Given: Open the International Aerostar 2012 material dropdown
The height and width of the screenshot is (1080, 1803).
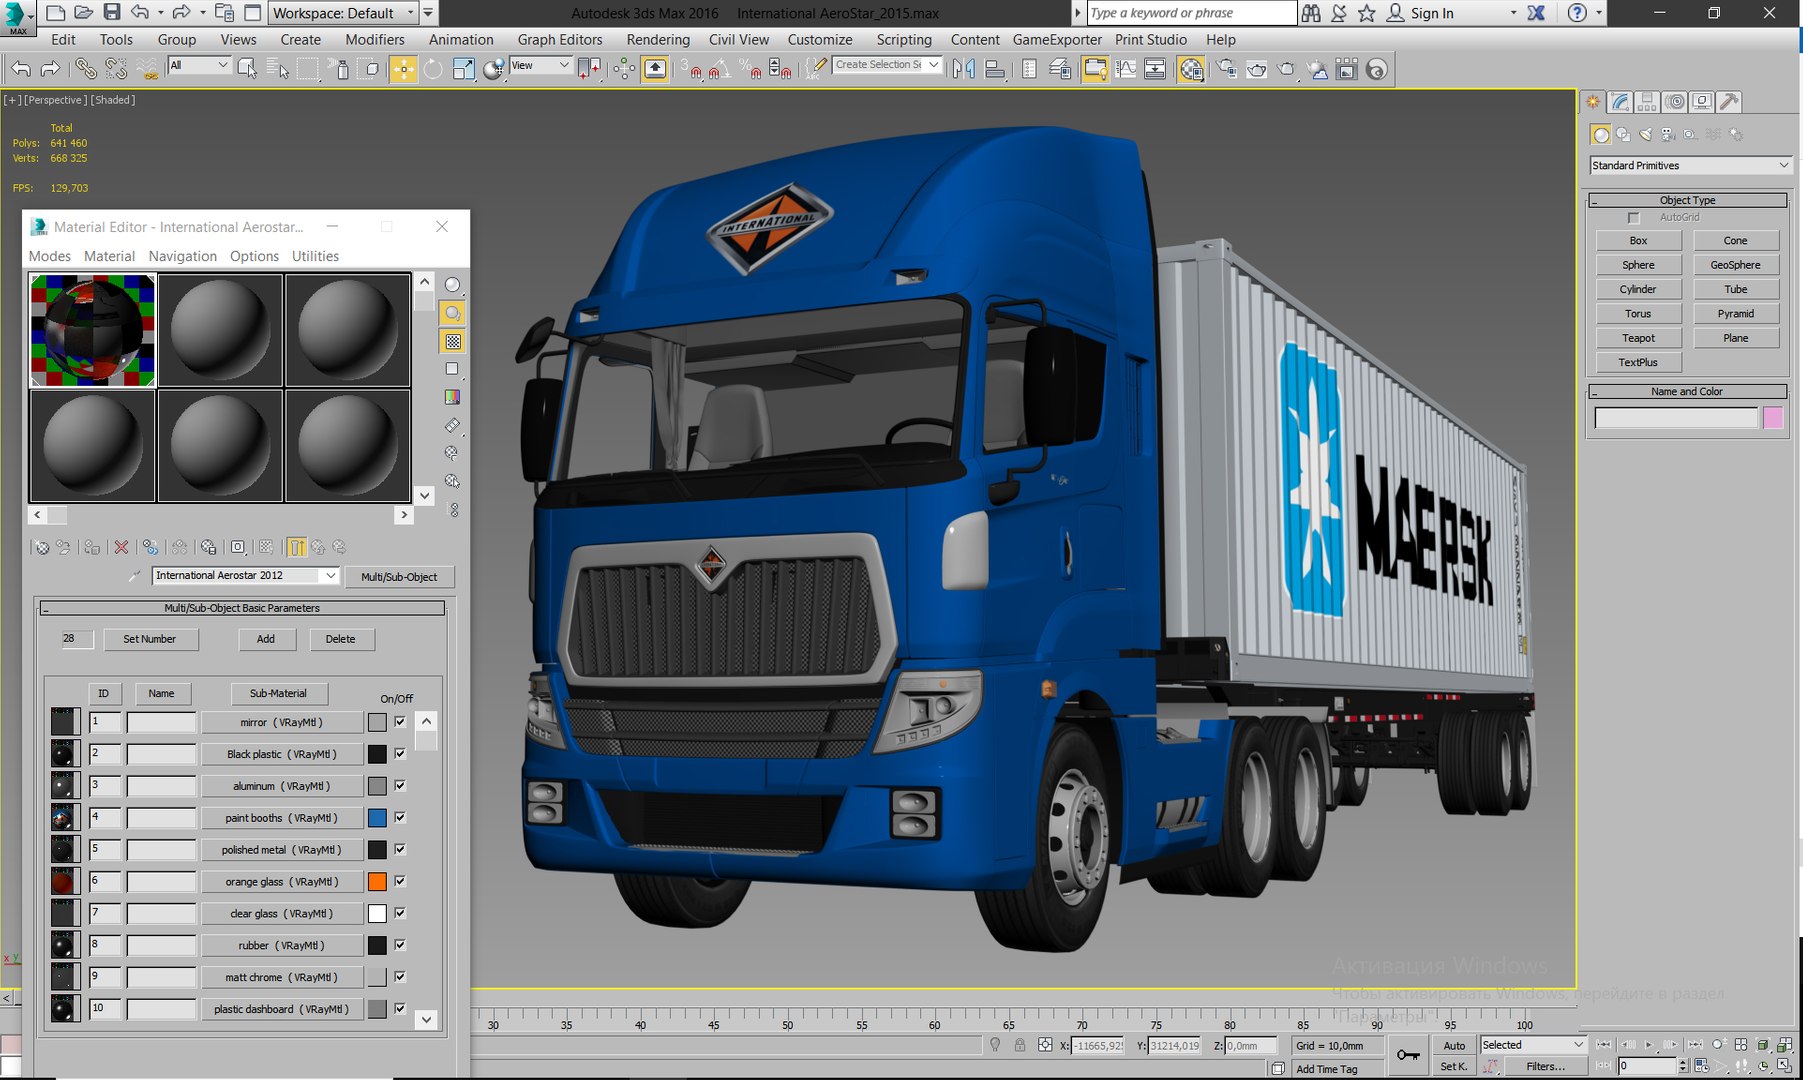Looking at the screenshot, I should click(x=245, y=575).
